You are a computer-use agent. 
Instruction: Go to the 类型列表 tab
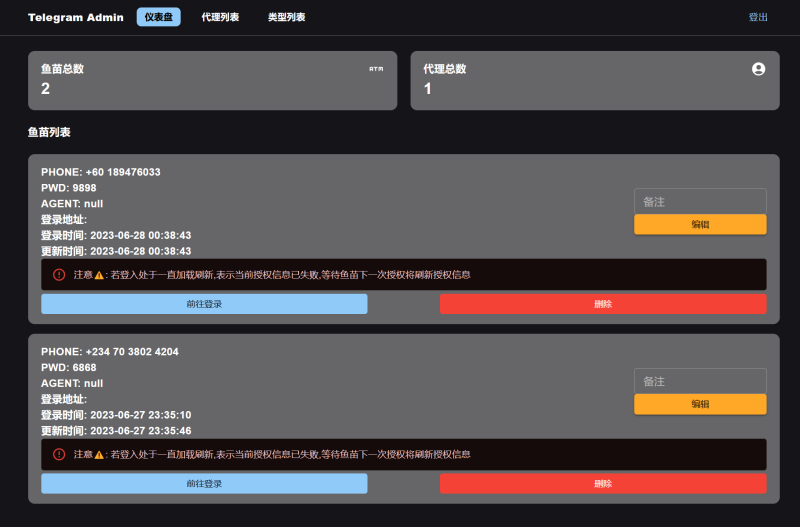click(287, 17)
